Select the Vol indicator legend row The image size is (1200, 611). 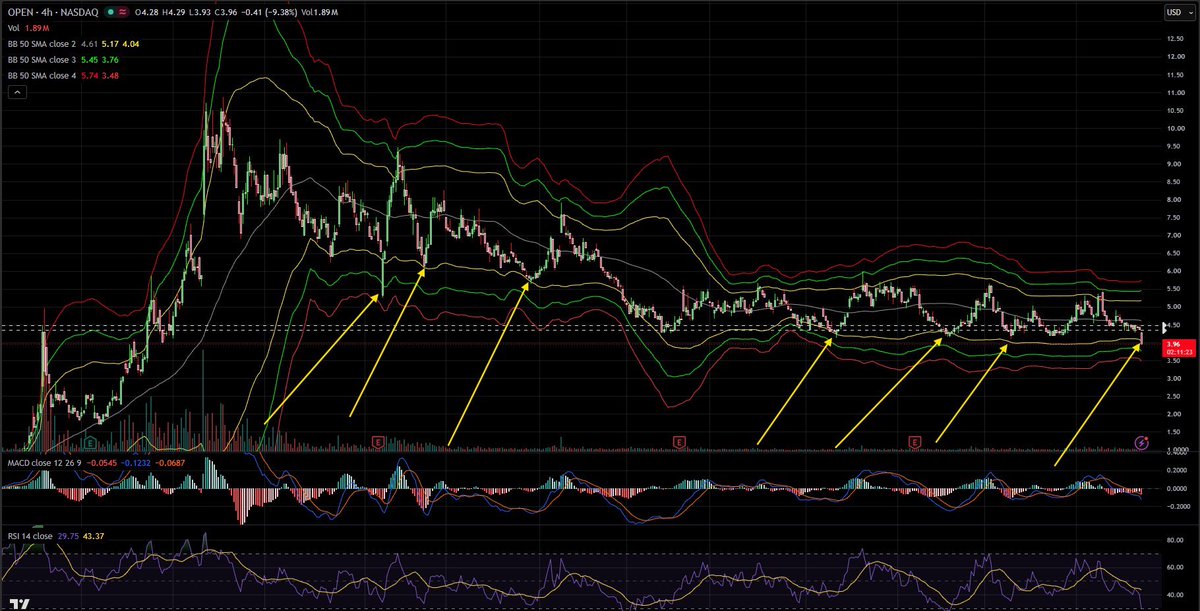28,30
